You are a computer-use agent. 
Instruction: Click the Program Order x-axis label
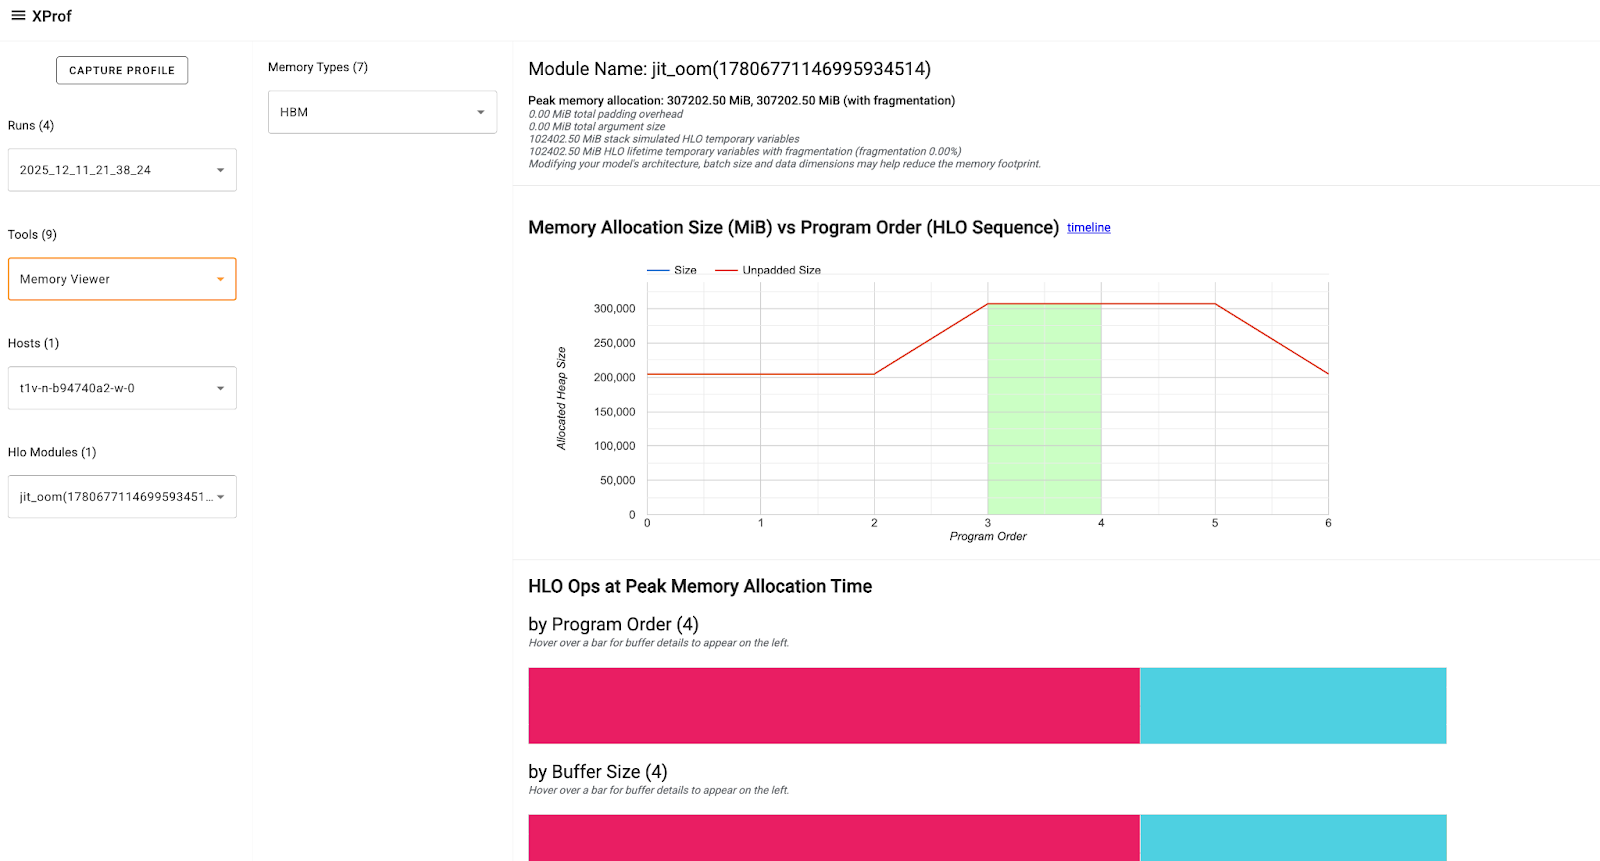(x=988, y=537)
